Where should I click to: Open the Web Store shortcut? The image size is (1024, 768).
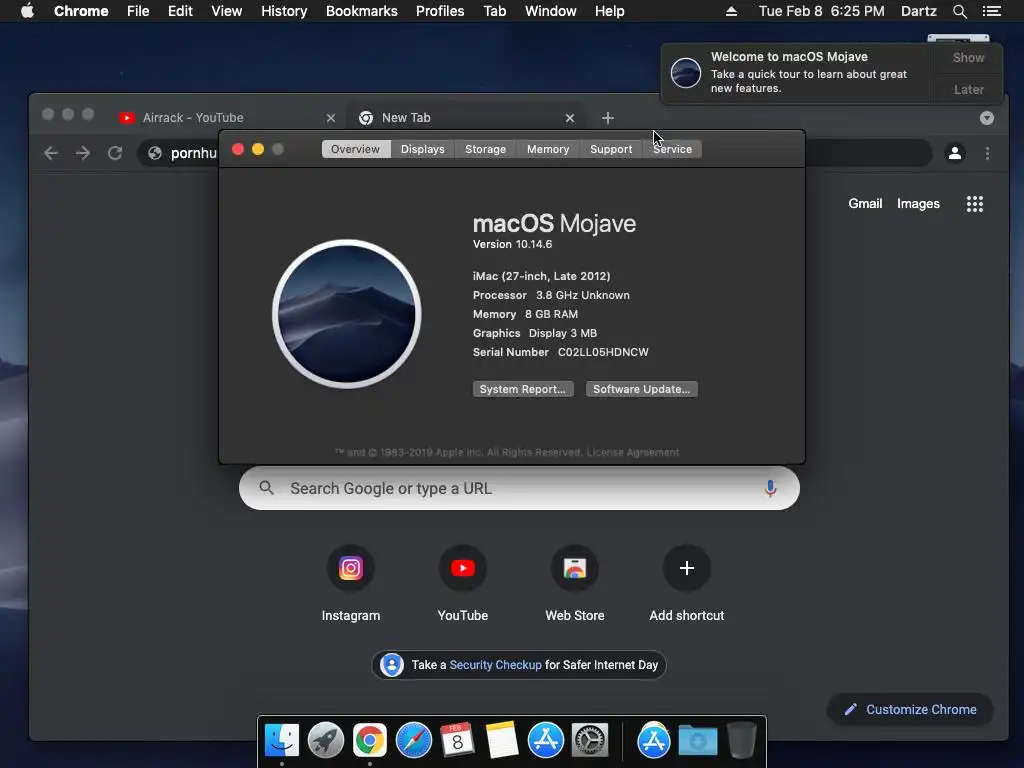(x=575, y=568)
